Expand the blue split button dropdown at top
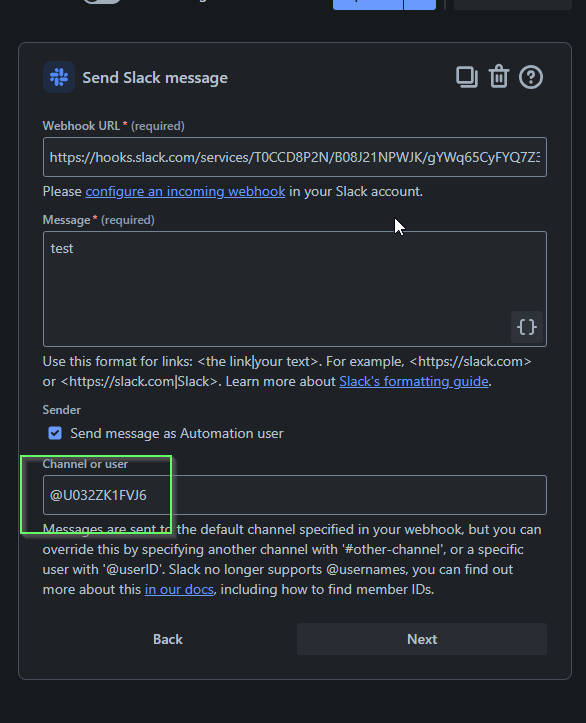Viewport: 586px width, 723px height. coord(420,4)
